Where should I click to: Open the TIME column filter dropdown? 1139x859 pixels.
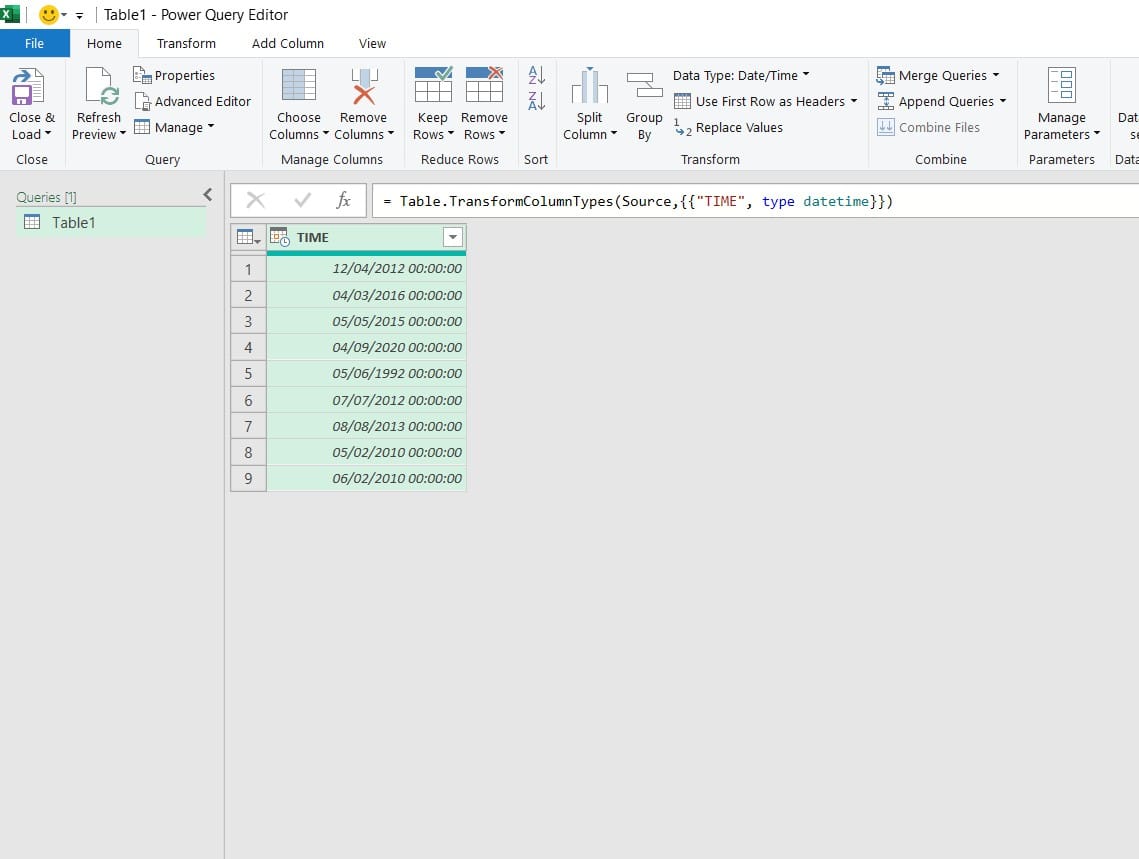pos(452,237)
